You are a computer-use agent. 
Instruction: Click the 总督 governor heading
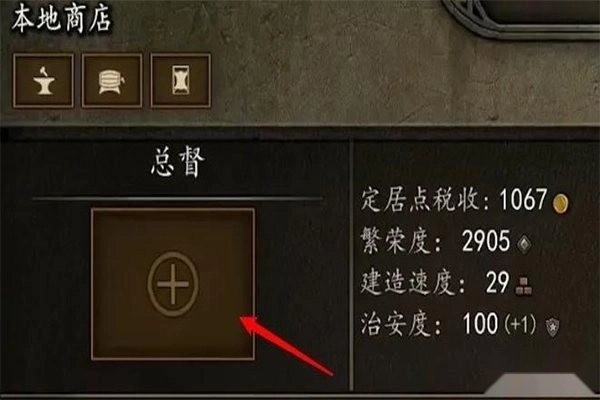pos(178,163)
